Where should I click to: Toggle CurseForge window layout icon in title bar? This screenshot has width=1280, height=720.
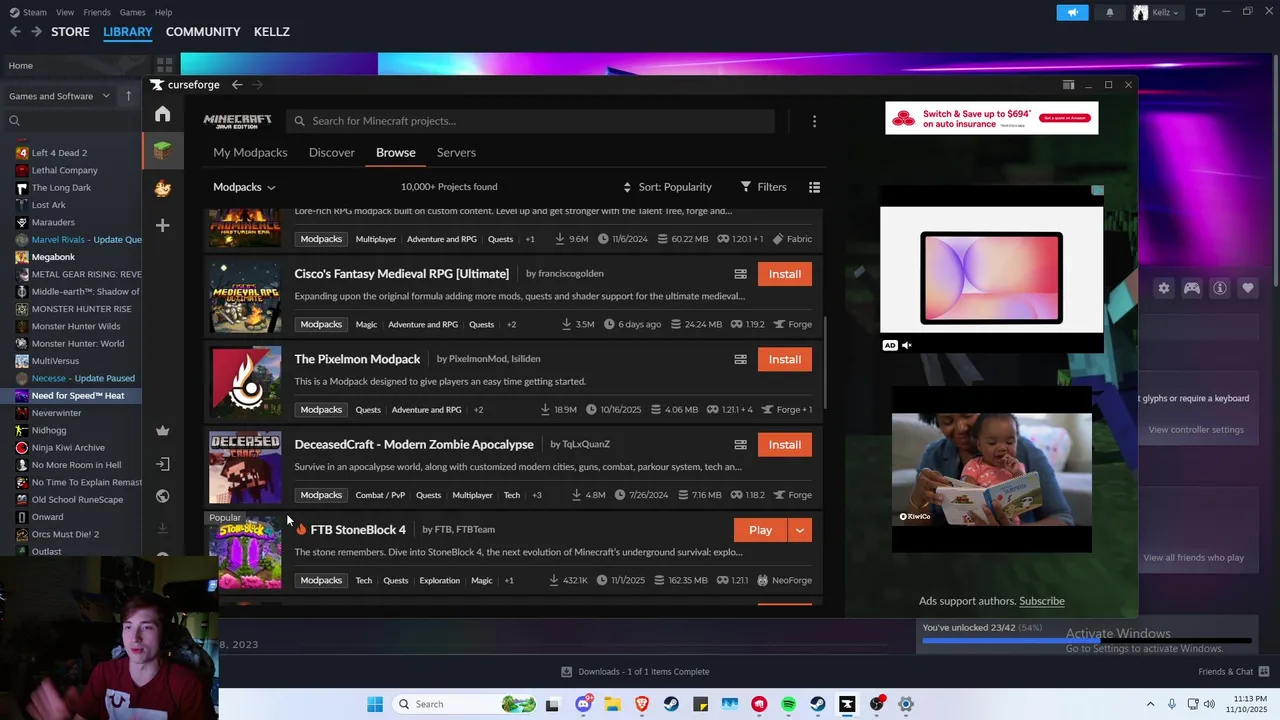[x=1068, y=85]
